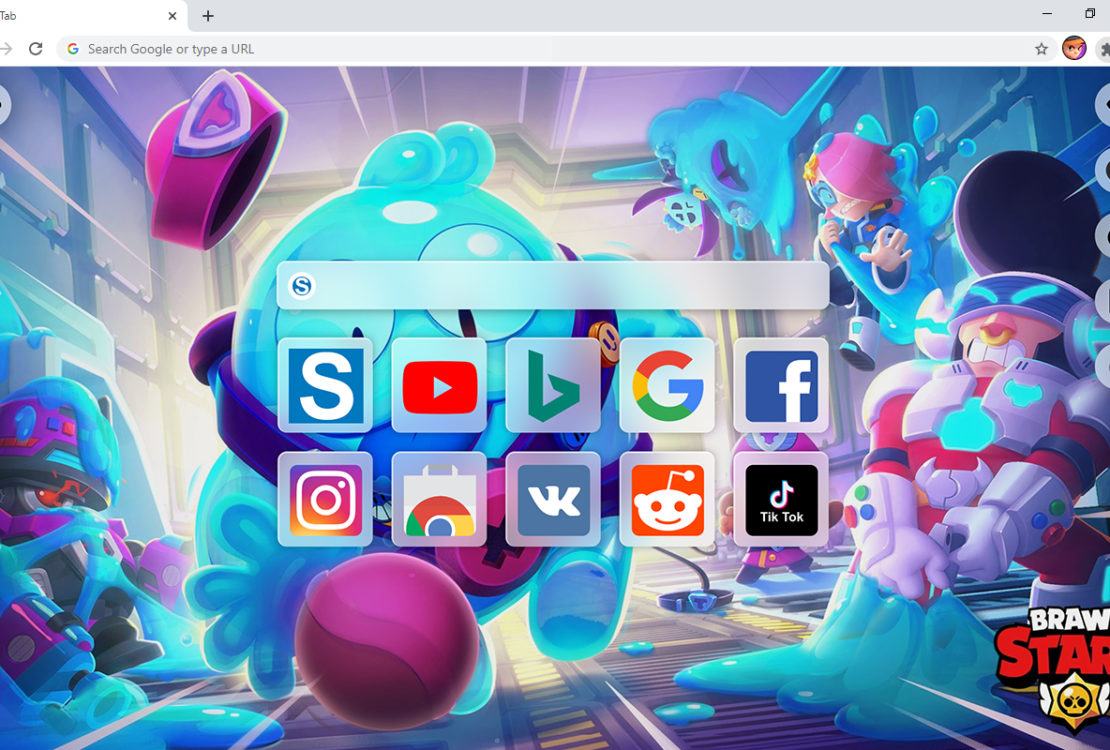Open the VK shortcut tile
1110x750 pixels.
(x=553, y=499)
